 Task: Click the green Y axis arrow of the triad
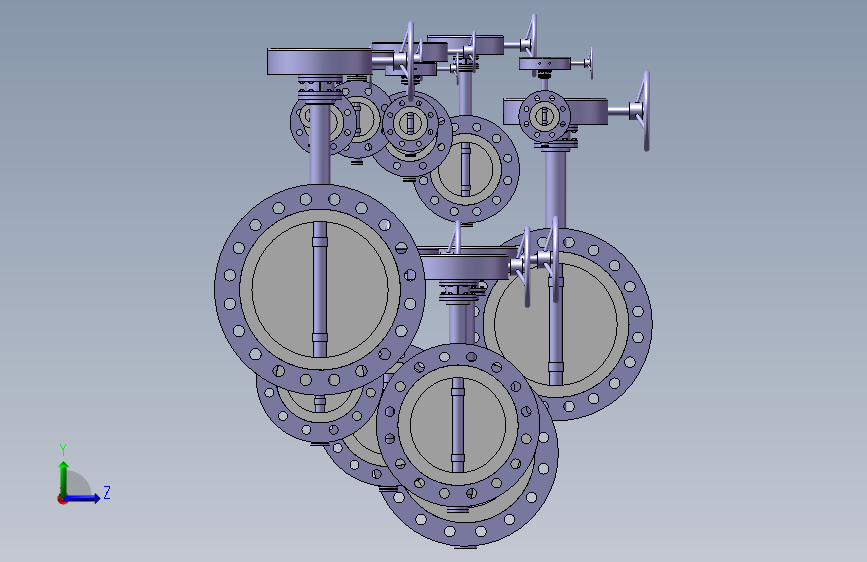tap(63, 478)
